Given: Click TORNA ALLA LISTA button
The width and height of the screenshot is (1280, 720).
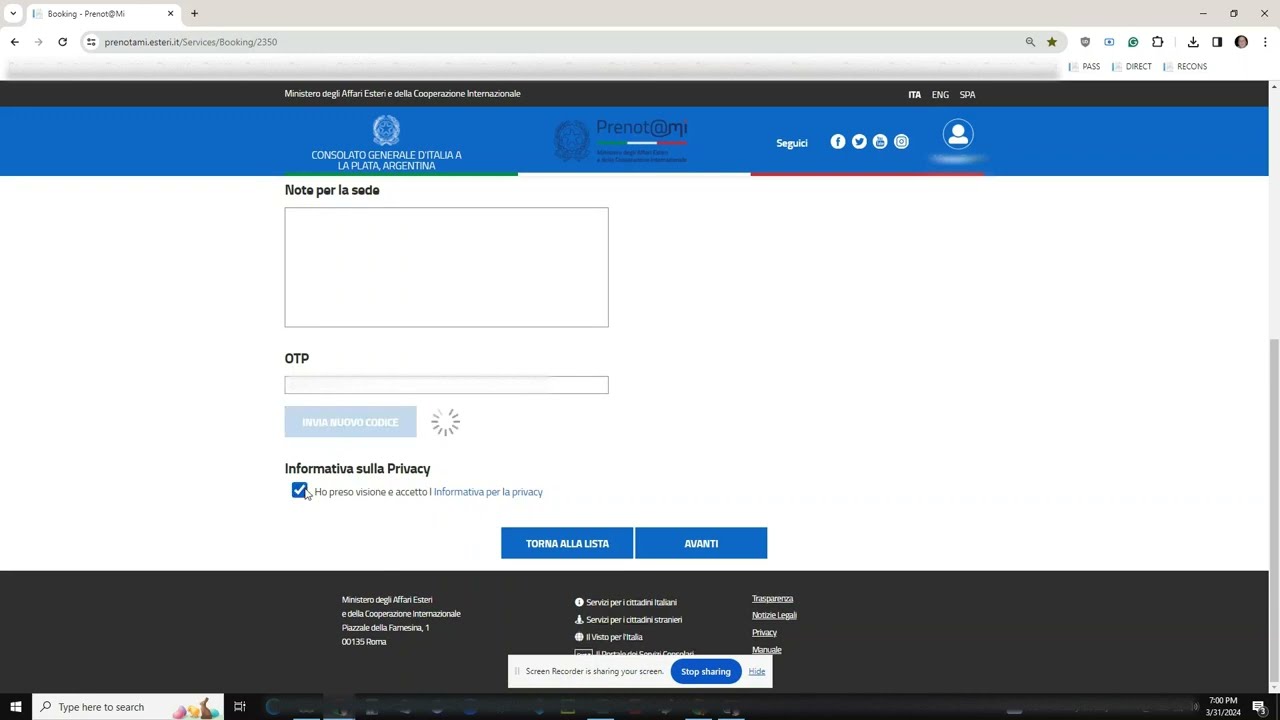Looking at the screenshot, I should [x=567, y=543].
